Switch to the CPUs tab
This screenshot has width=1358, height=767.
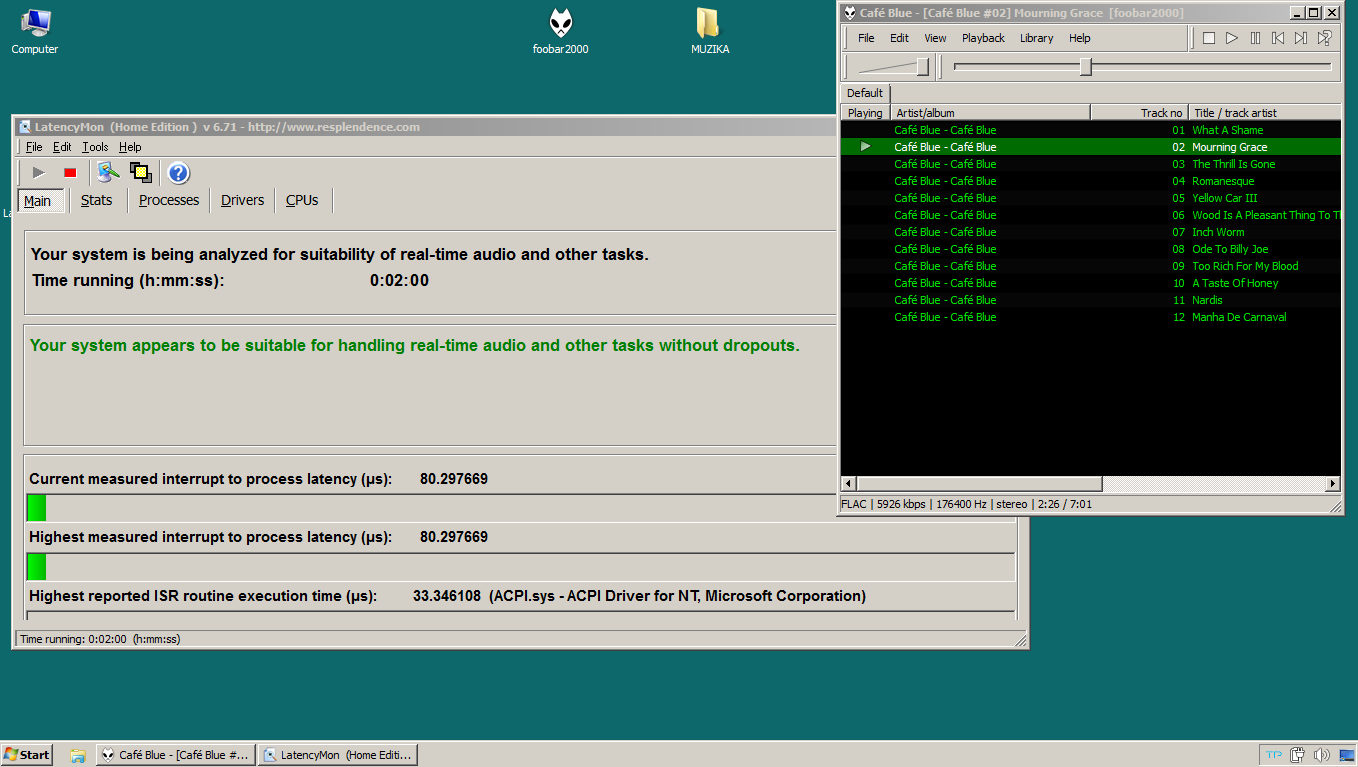pyautogui.click(x=302, y=200)
